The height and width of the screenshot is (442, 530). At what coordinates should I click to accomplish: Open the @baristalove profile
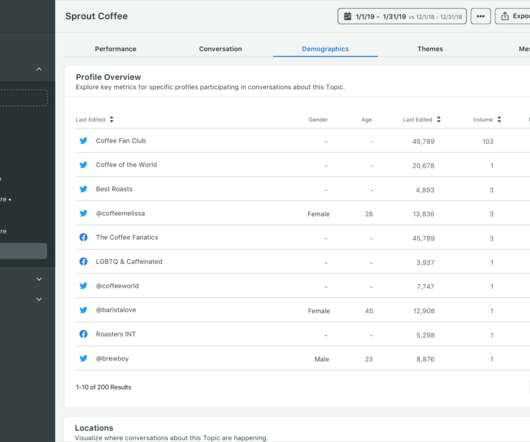pos(116,310)
